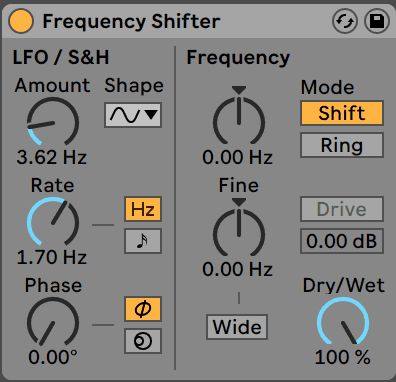Click the 100 % Dry/Wet value

coord(343,357)
